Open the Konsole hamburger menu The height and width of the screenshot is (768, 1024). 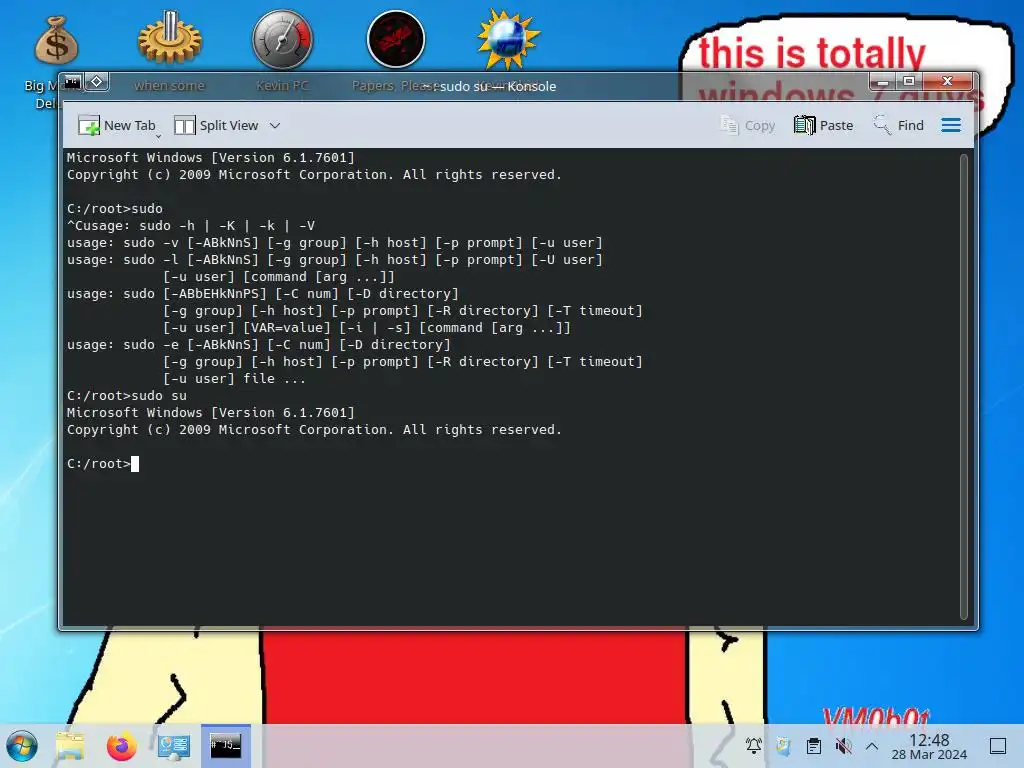(x=951, y=125)
